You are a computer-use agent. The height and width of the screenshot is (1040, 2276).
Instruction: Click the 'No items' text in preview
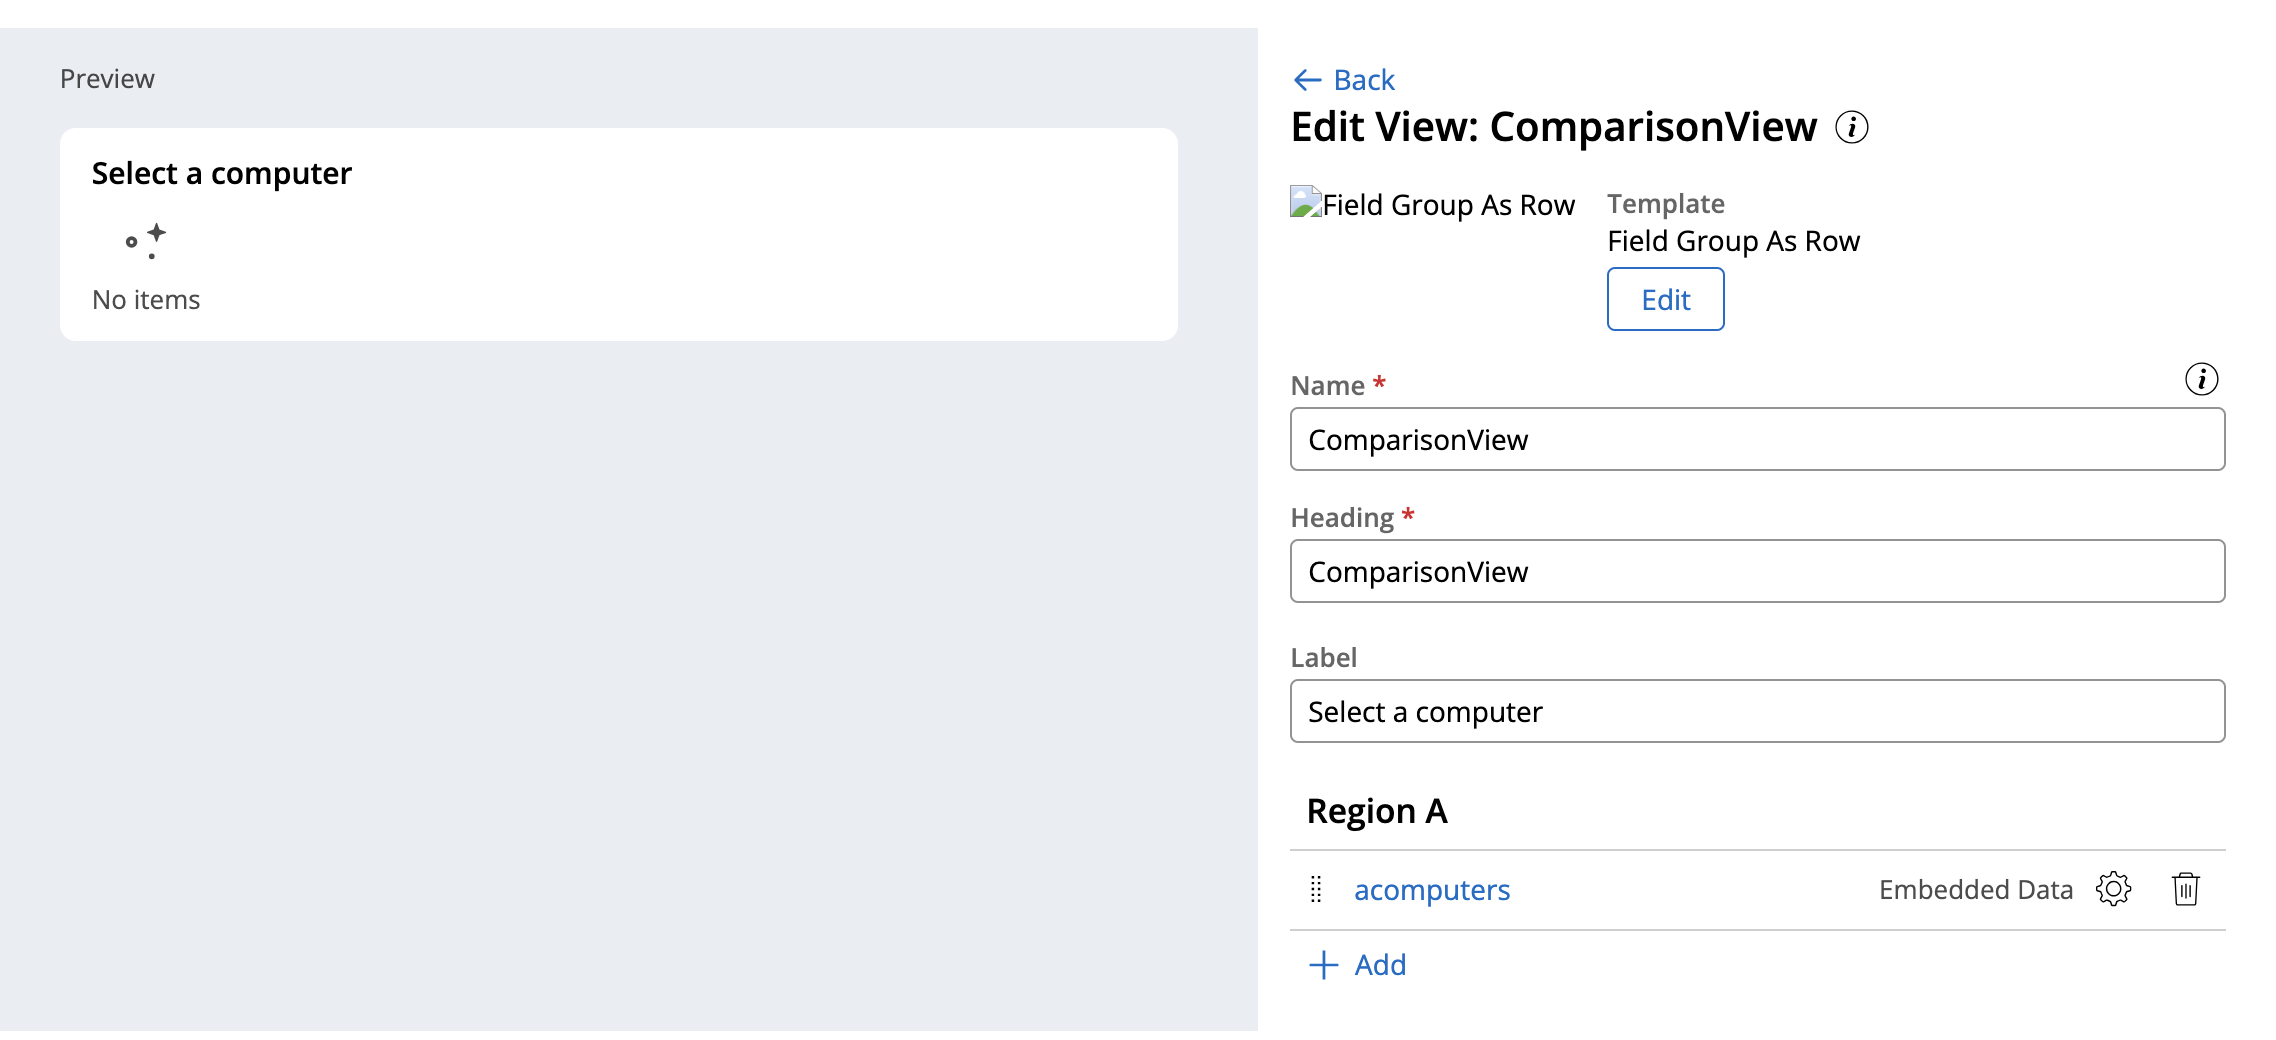146,300
